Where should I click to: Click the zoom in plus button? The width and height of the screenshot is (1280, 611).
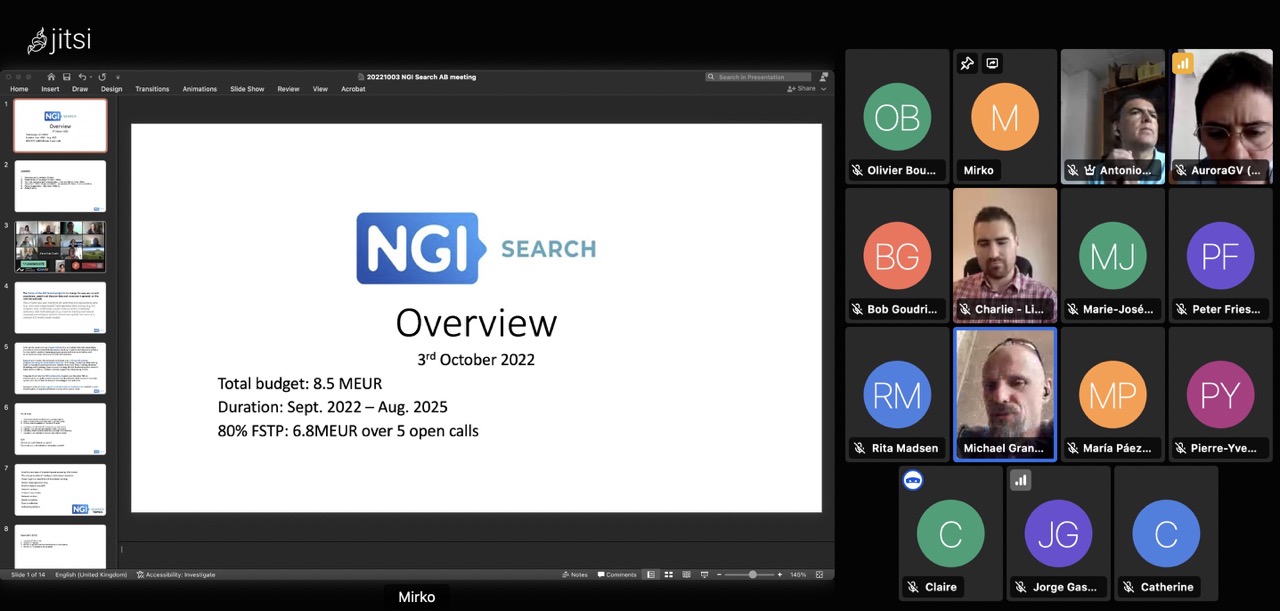pyautogui.click(x=781, y=575)
